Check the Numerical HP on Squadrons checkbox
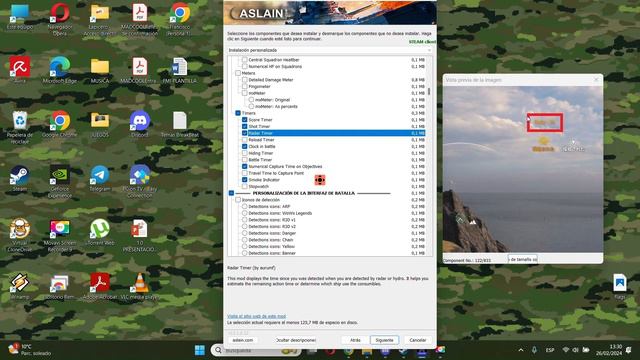This screenshot has width=640, height=360. (x=244, y=66)
